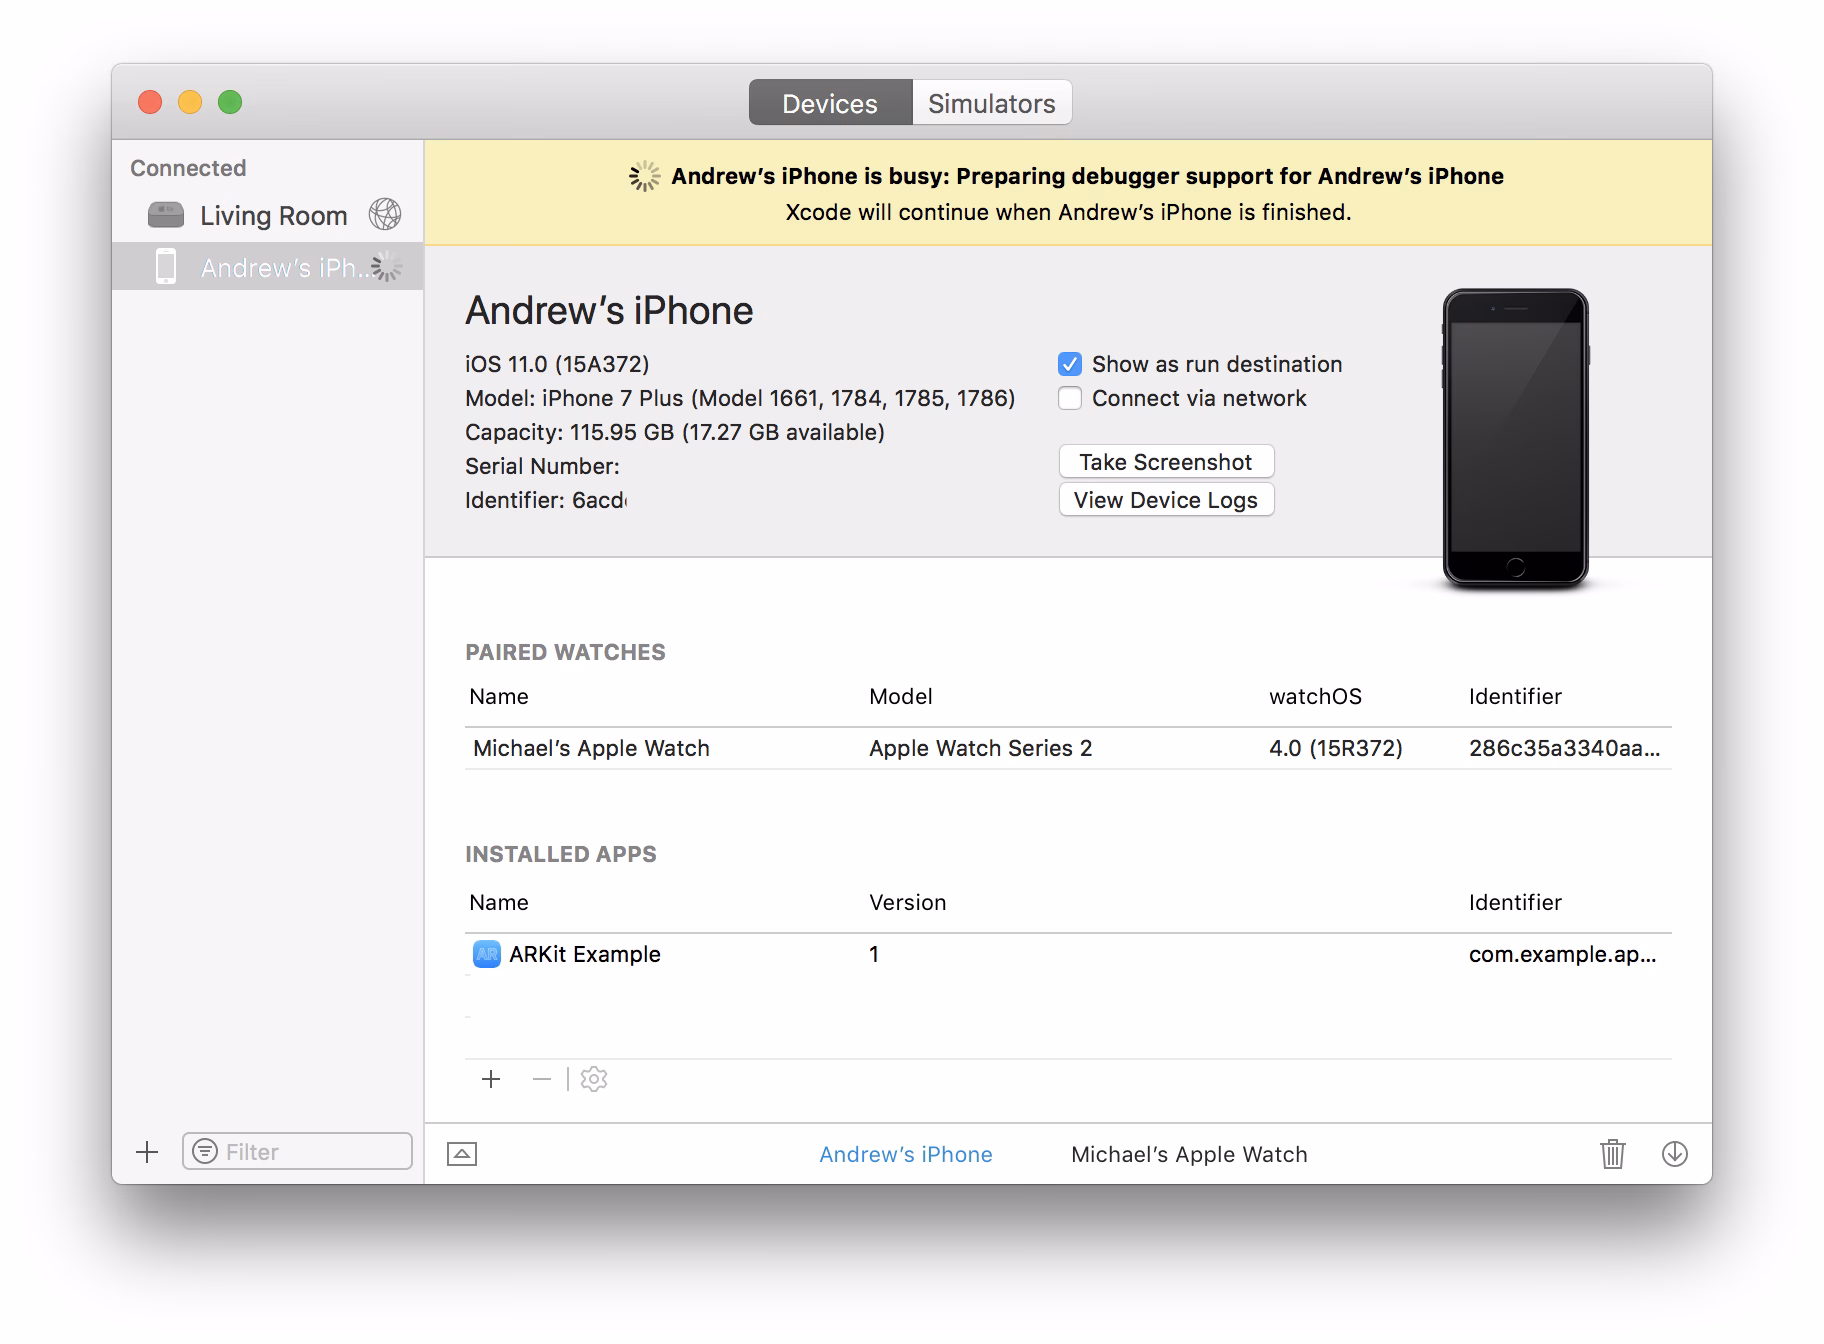Toggle Show as run destination checkbox on
This screenshot has width=1824, height=1344.
click(1070, 364)
